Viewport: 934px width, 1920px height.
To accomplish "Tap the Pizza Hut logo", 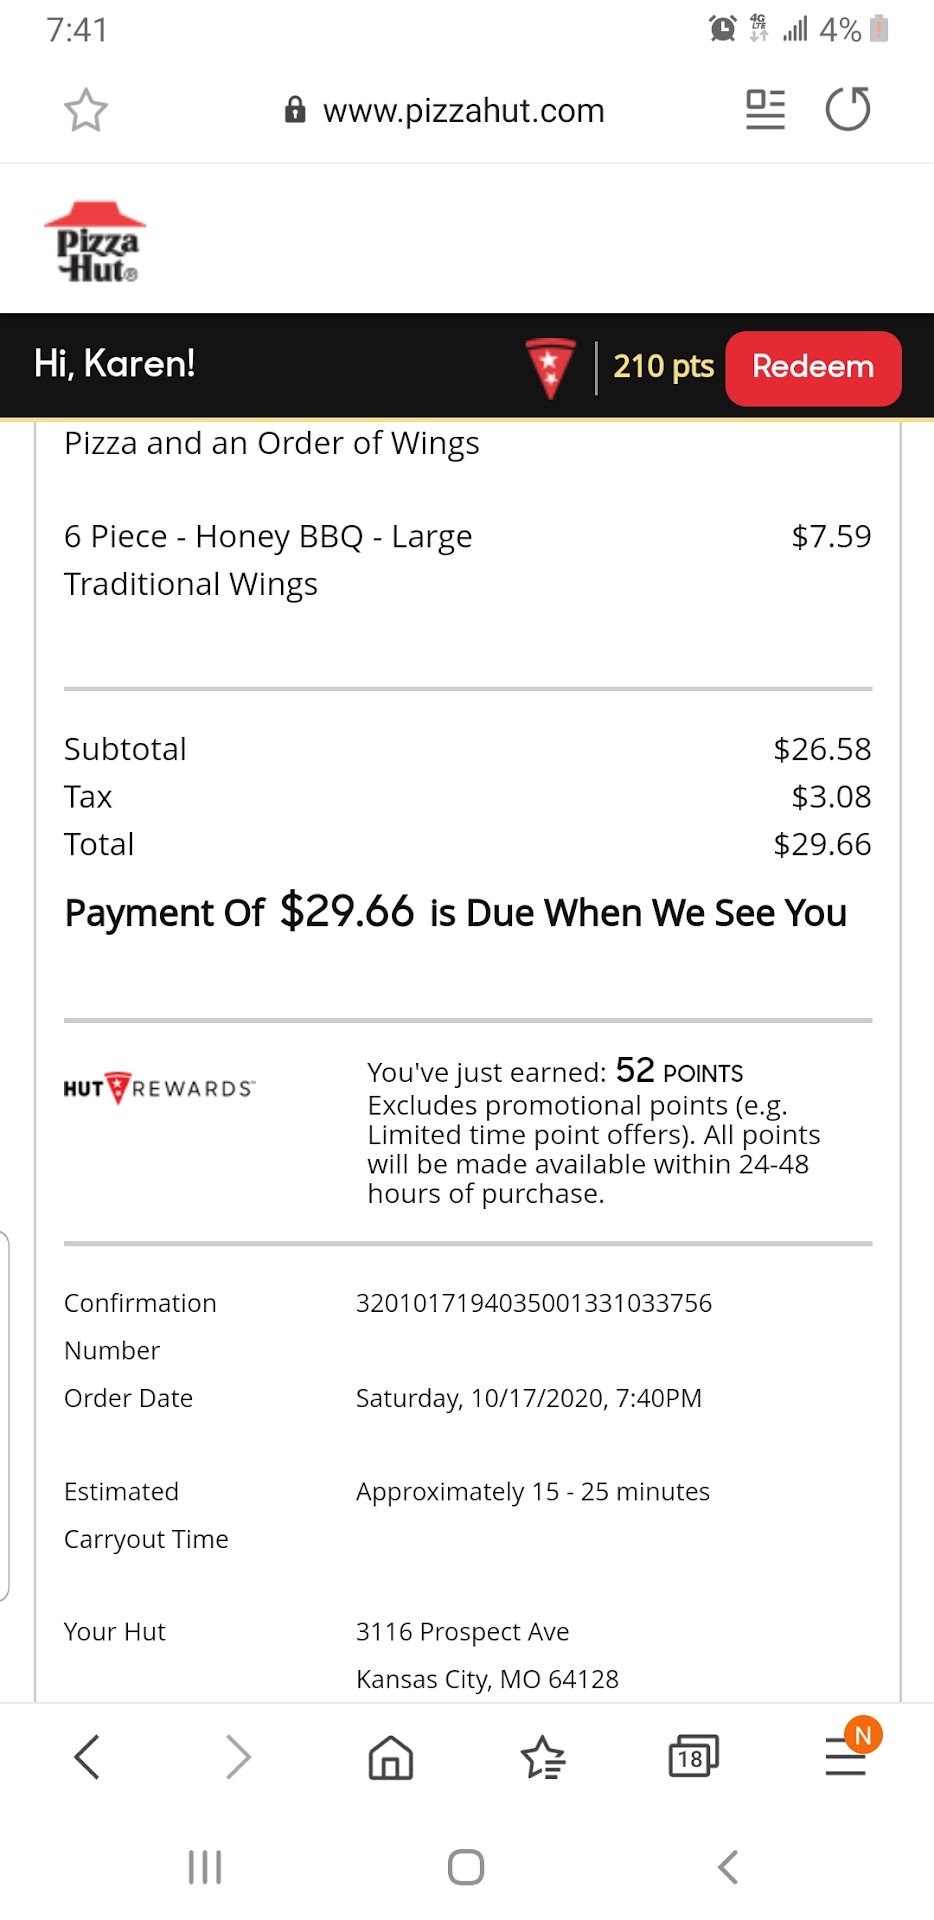I will 94,243.
